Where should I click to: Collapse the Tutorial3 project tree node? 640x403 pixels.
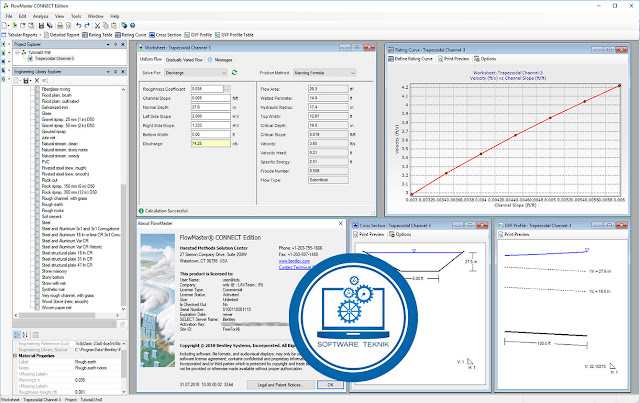pyautogui.click(x=18, y=53)
